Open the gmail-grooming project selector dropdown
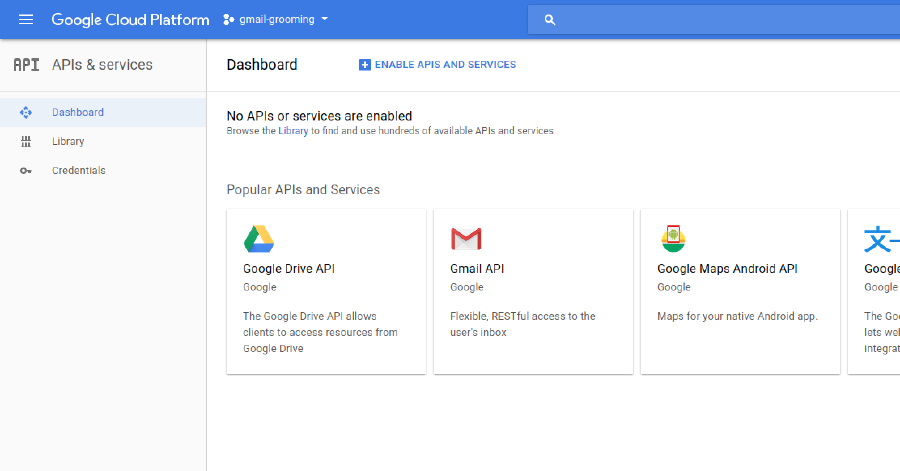The width and height of the screenshot is (900, 471). click(x=276, y=20)
